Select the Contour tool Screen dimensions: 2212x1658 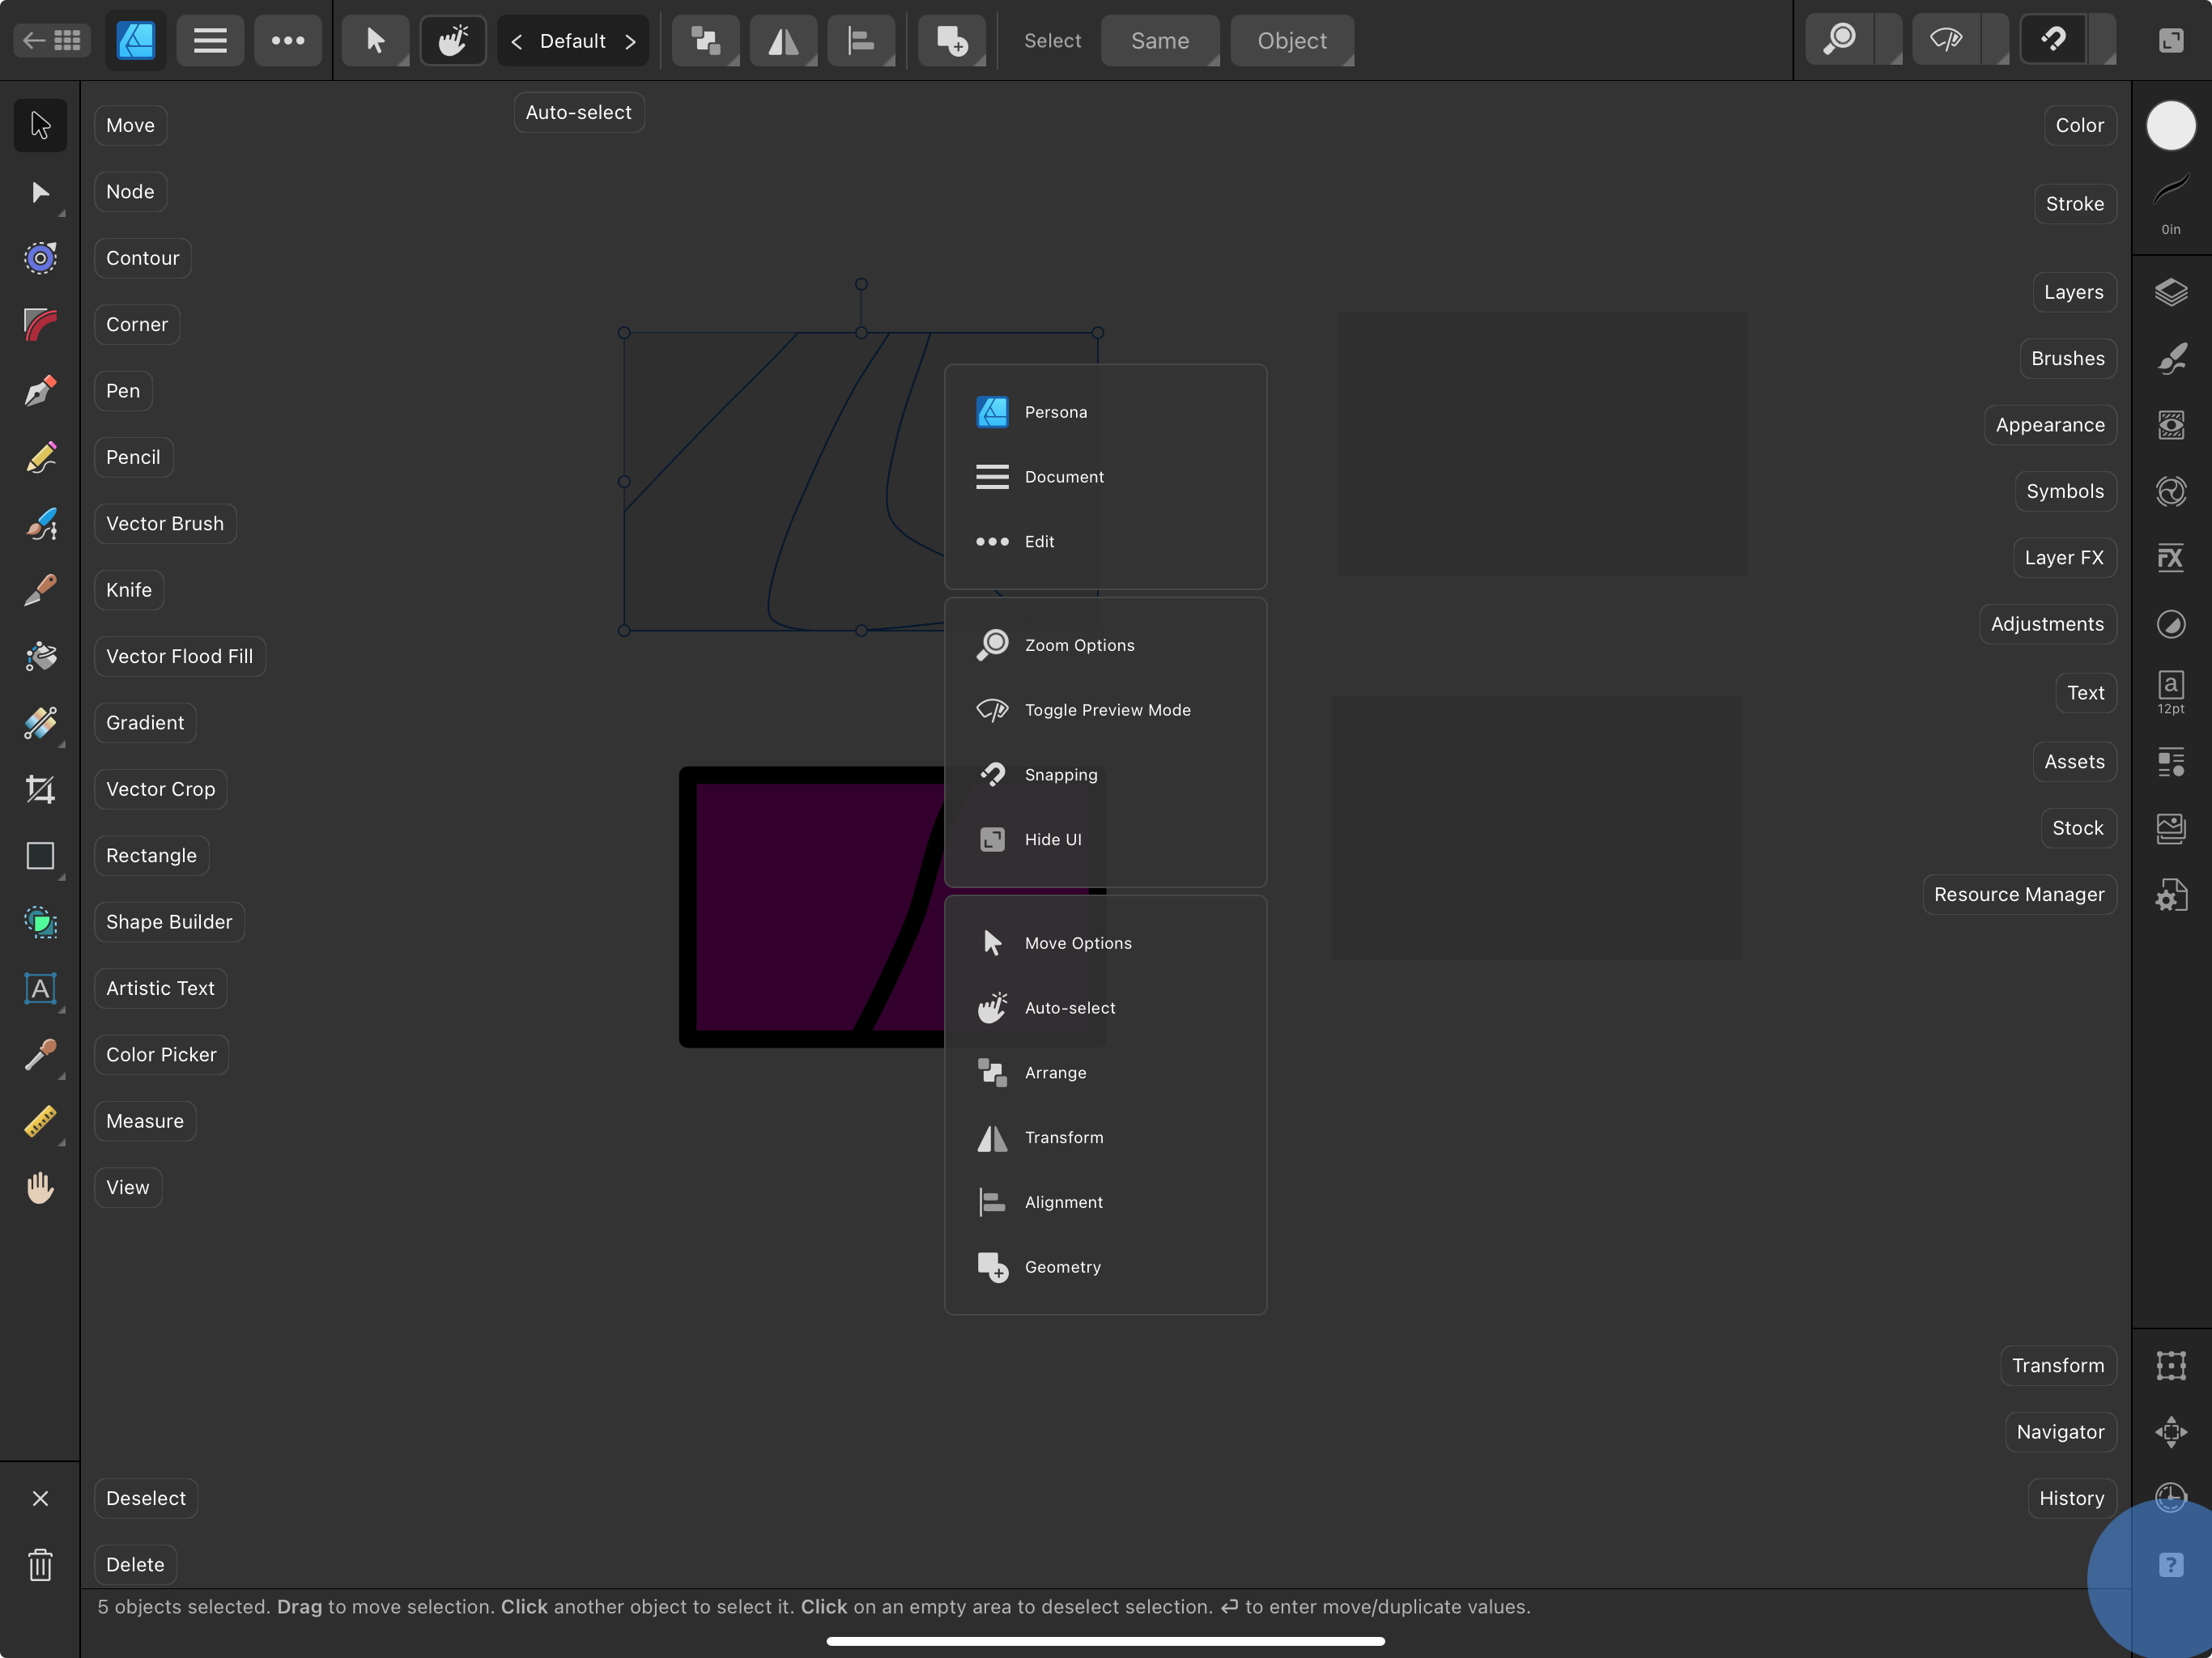[40, 258]
